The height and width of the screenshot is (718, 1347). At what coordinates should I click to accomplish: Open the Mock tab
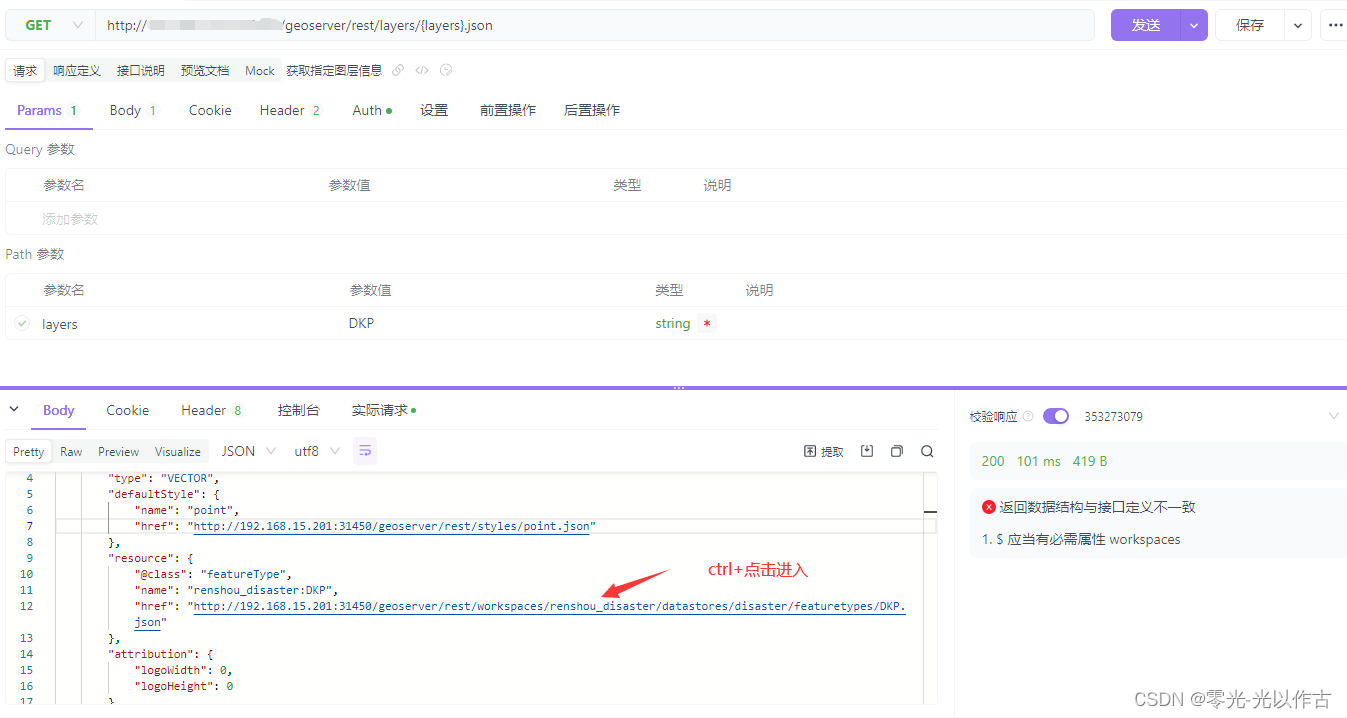(259, 70)
